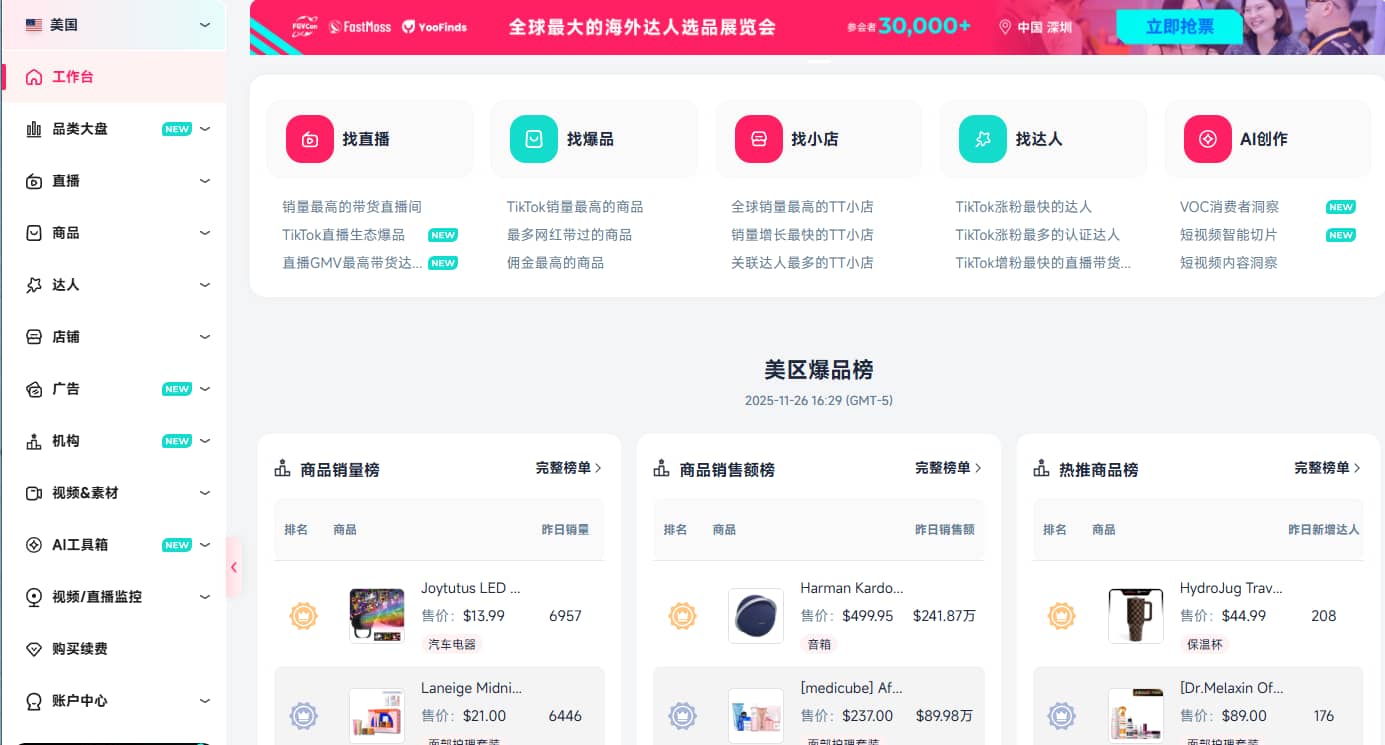
Task: Click the TikTok销量最高的商品 link
Action: pos(574,206)
